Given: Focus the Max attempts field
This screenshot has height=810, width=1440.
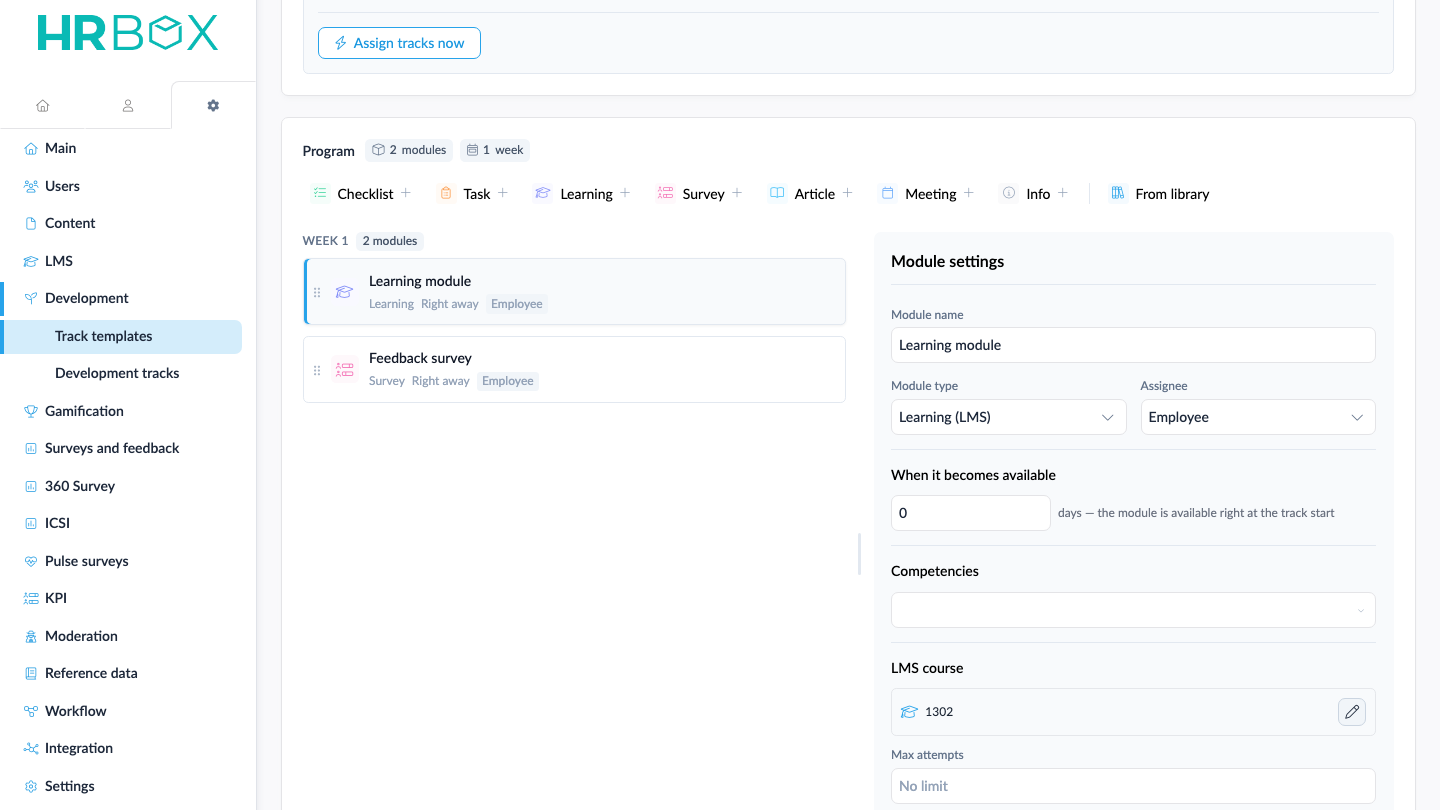Looking at the screenshot, I should [x=1133, y=786].
